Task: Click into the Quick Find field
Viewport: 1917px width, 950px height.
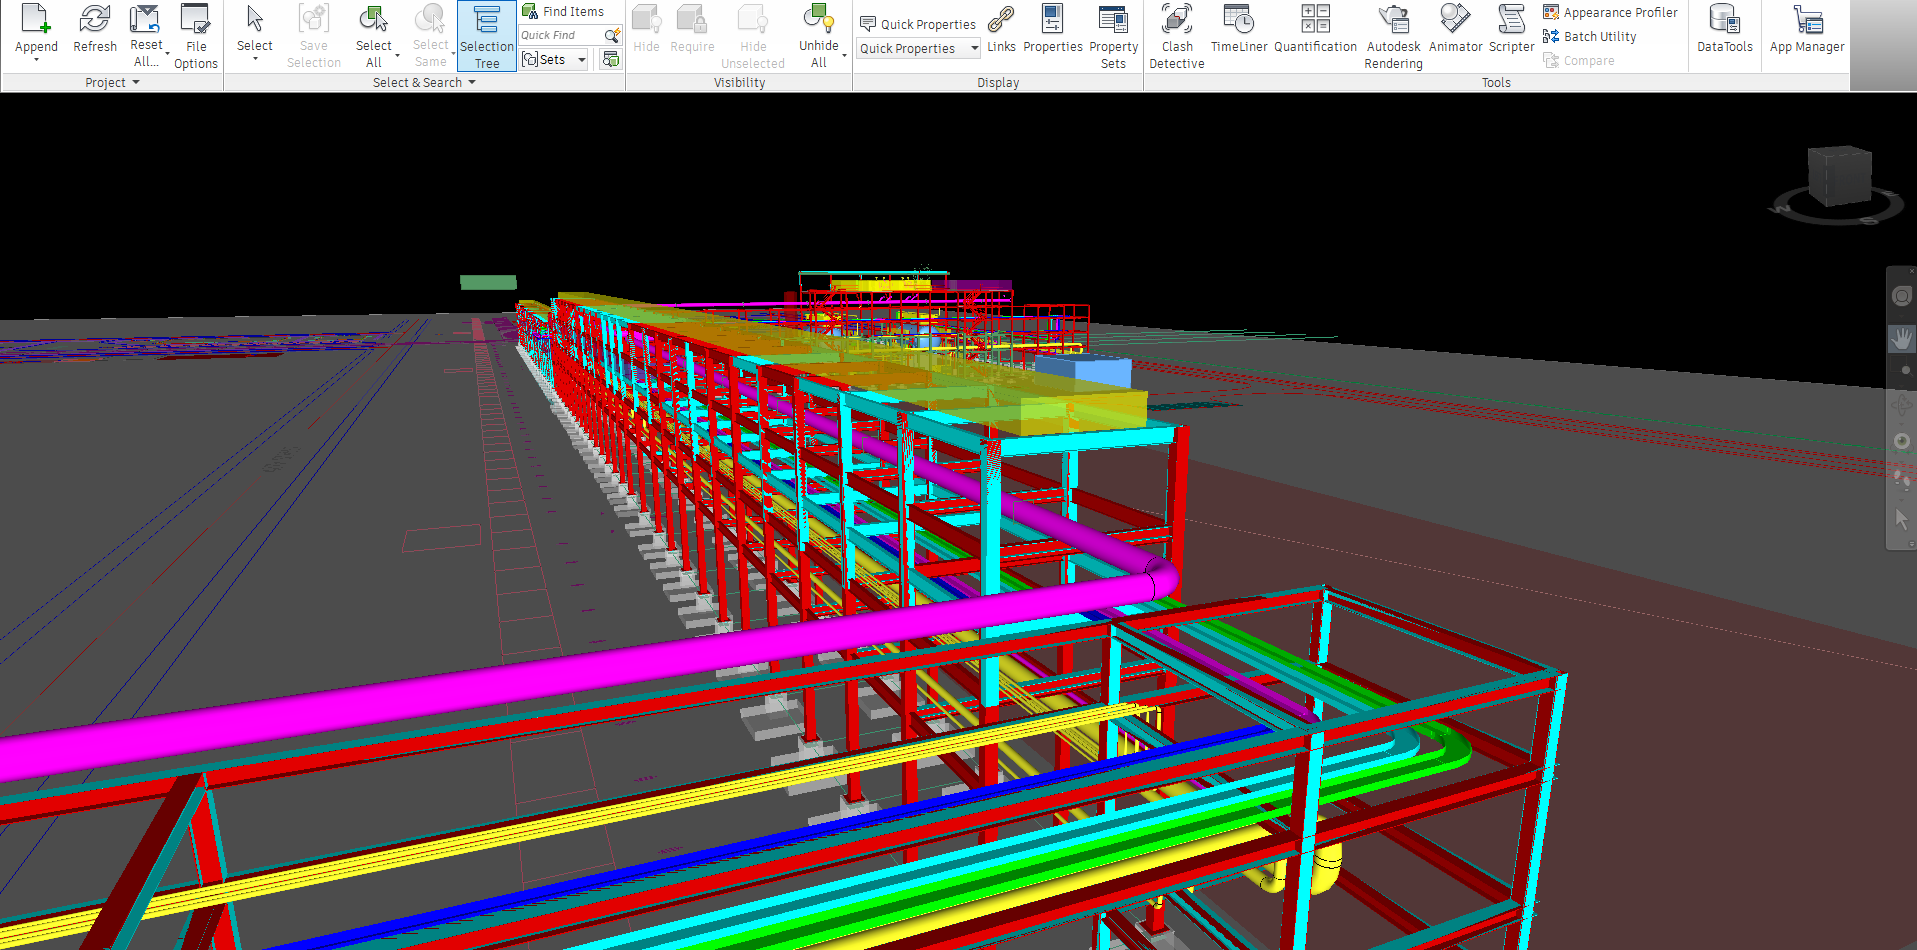Action: (560, 35)
